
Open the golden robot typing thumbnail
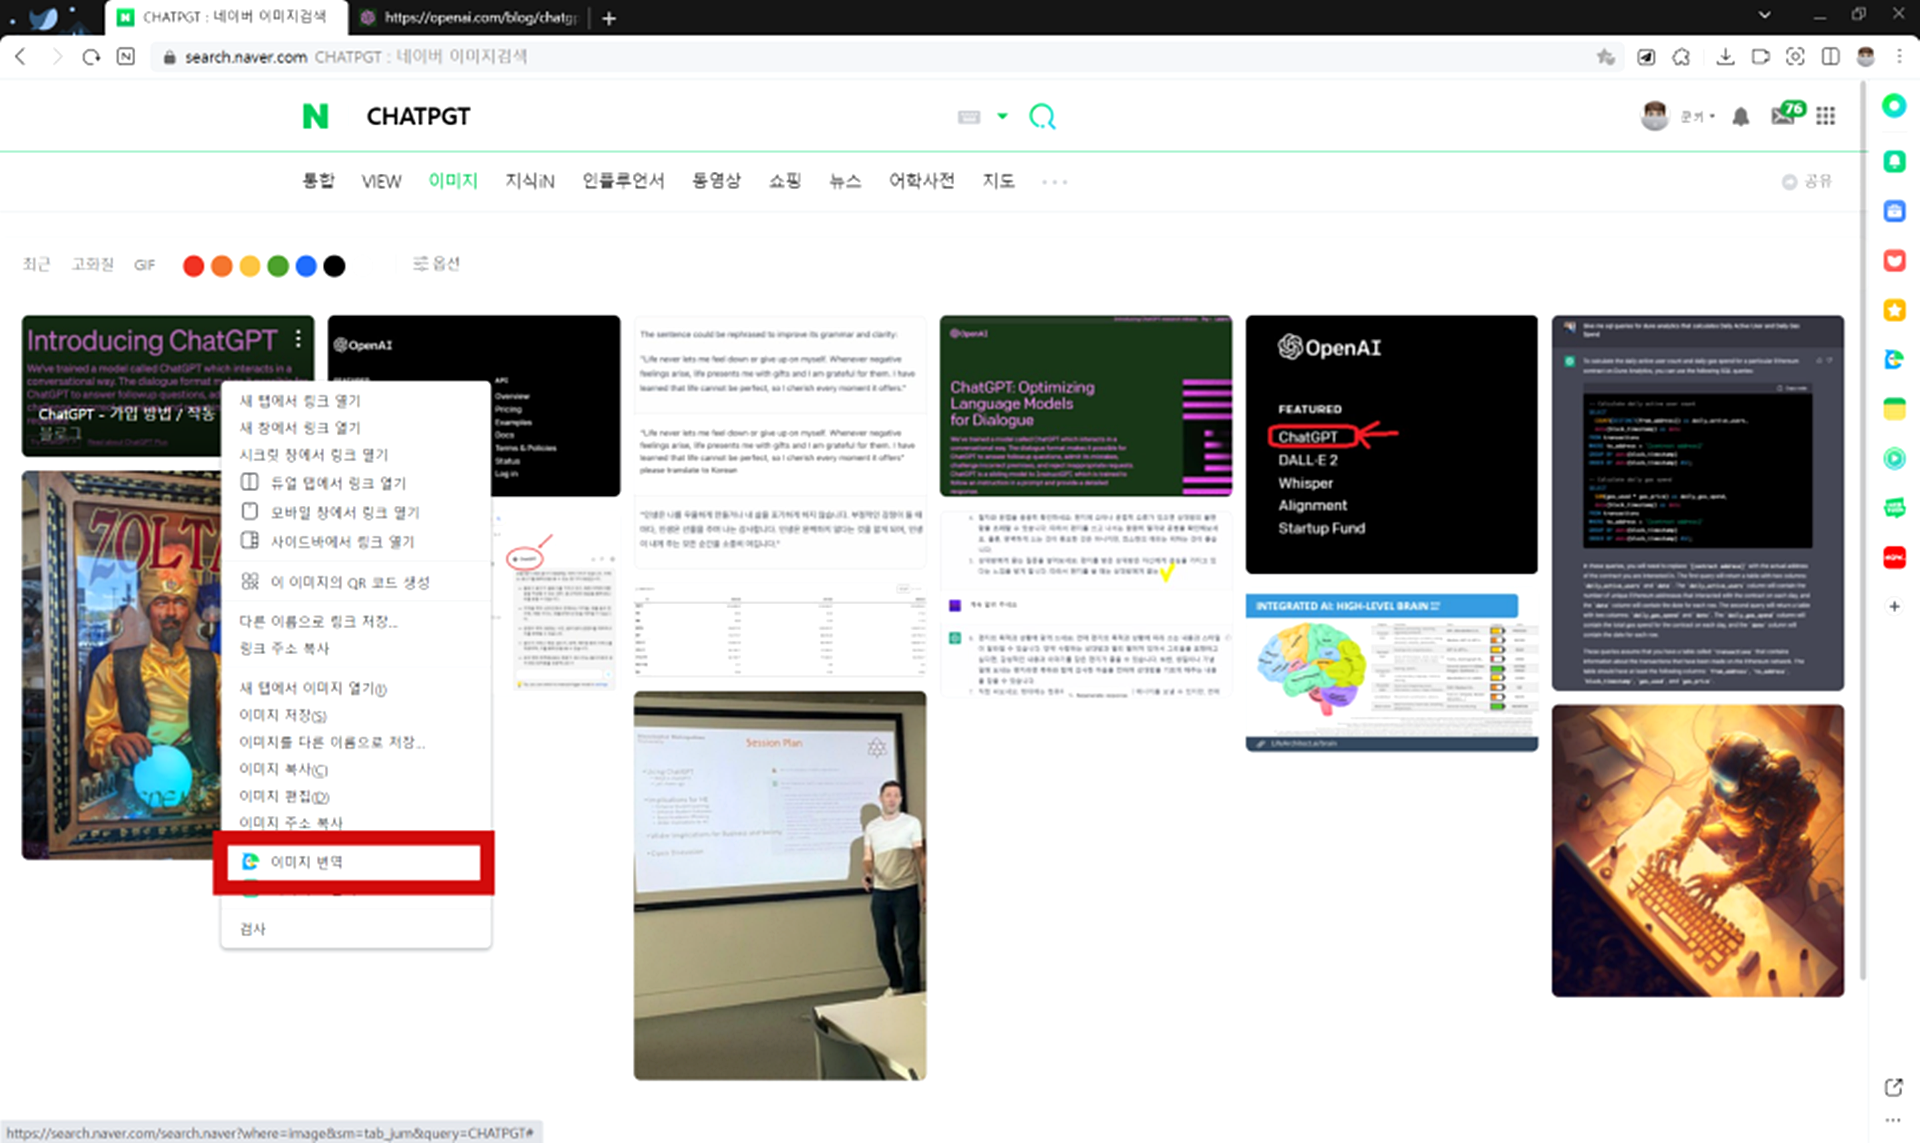[x=1697, y=850]
